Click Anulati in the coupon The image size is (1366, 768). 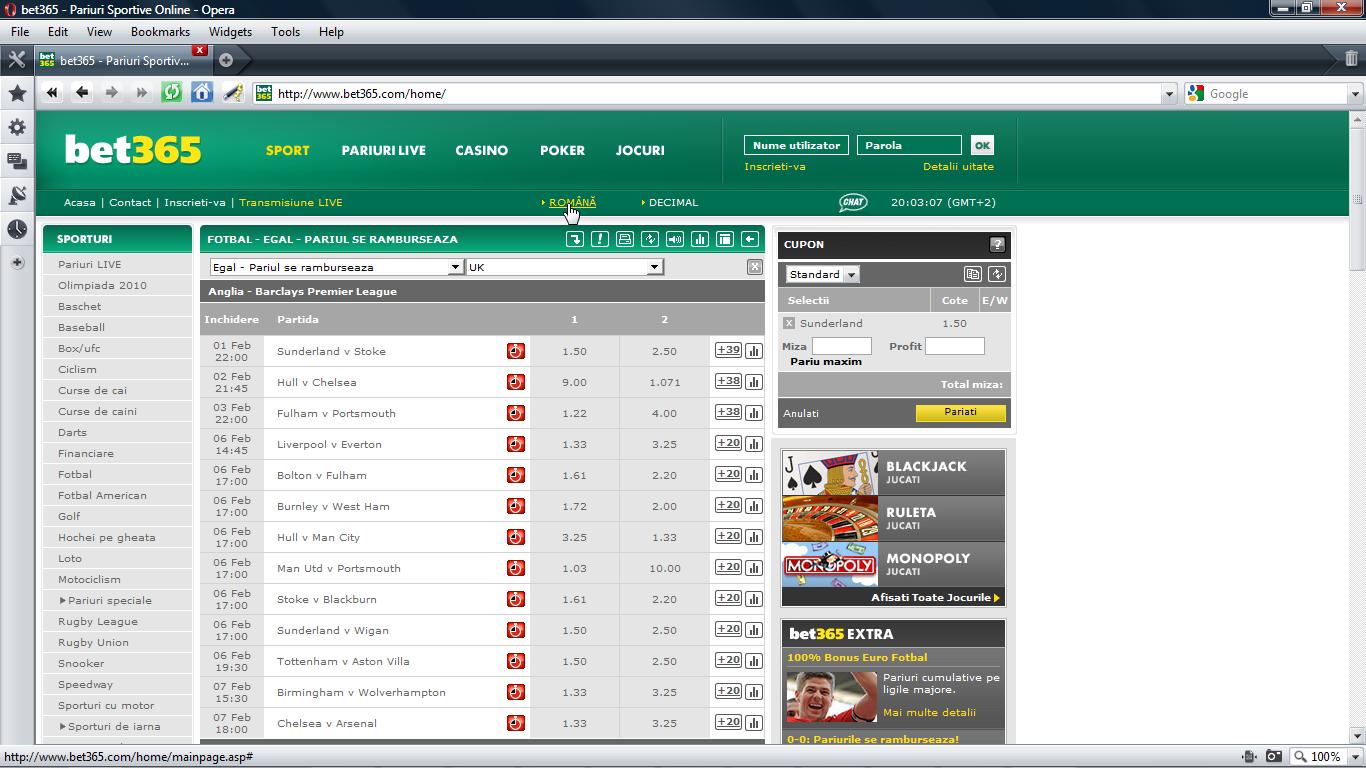click(801, 413)
